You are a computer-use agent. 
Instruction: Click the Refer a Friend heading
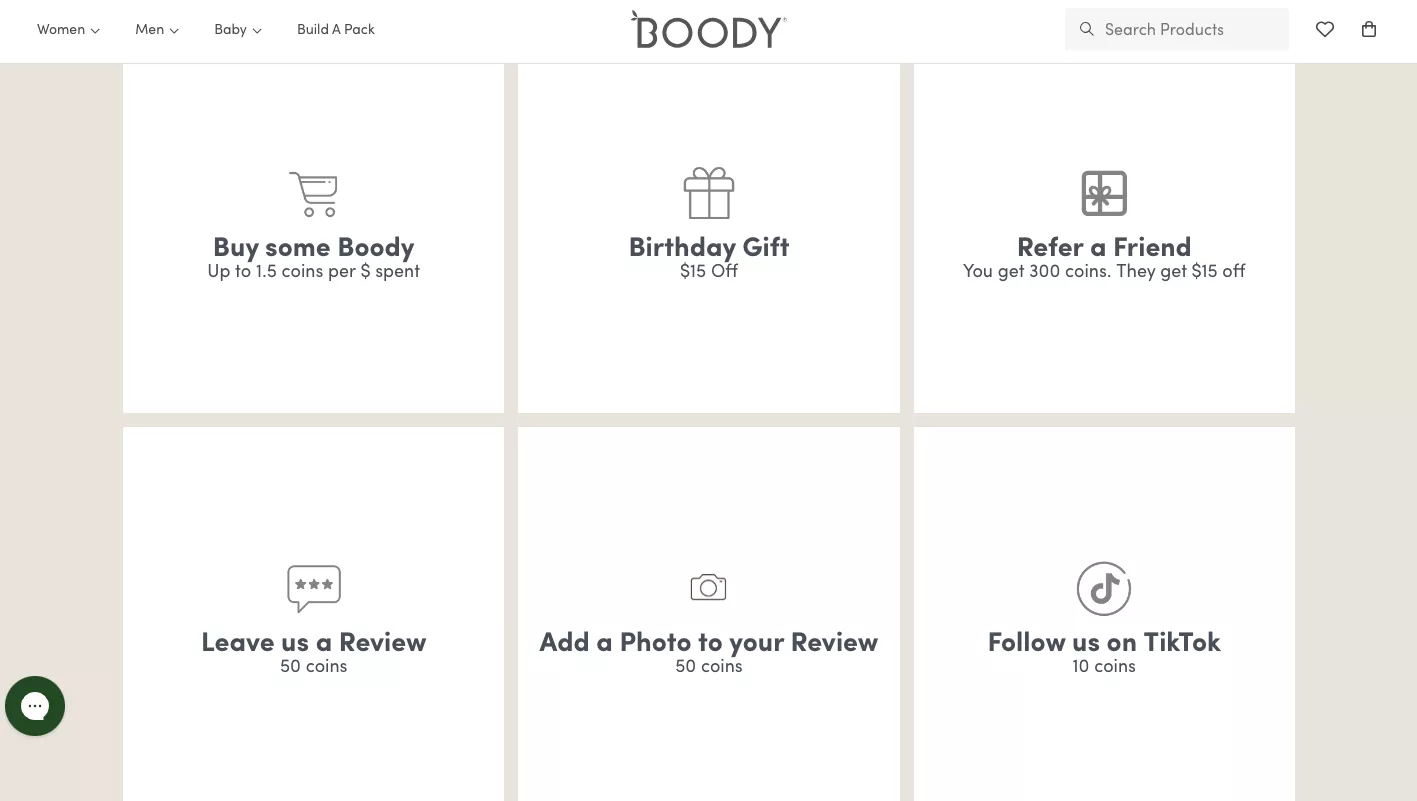(x=1104, y=247)
